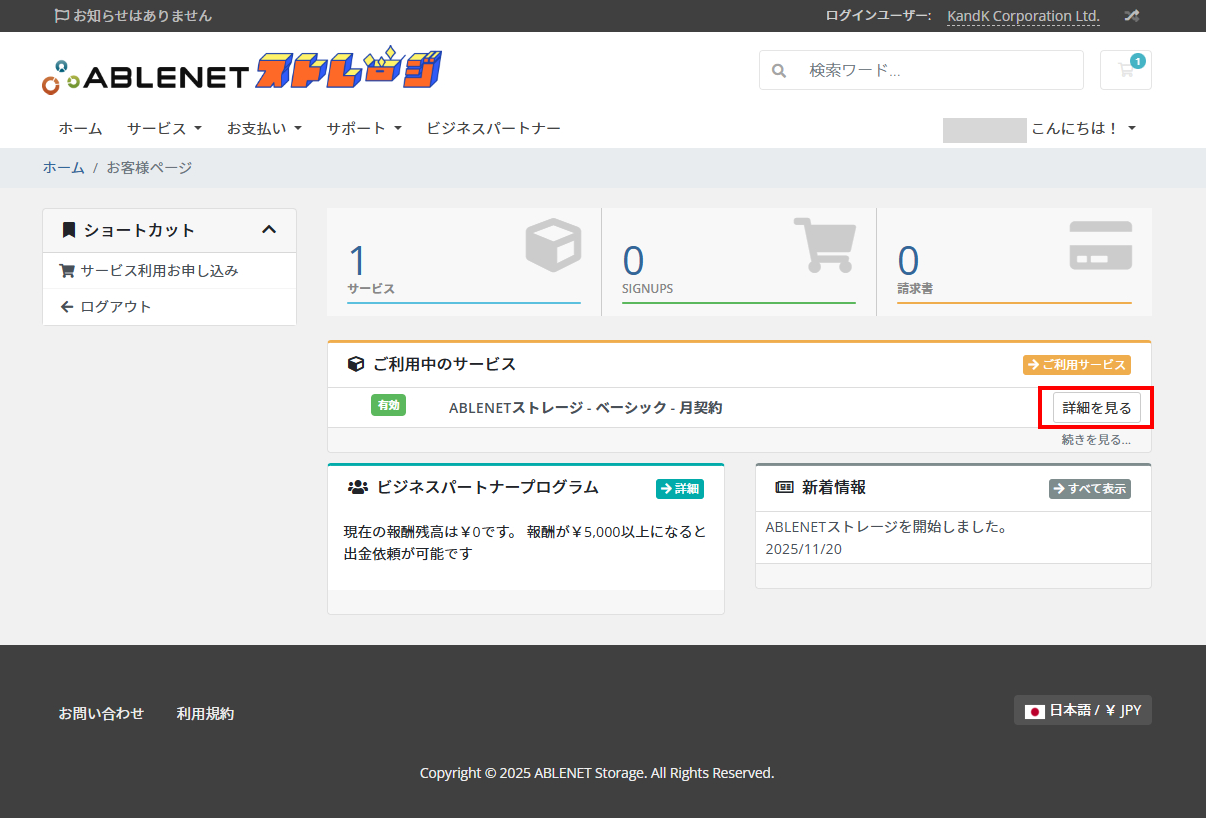Image resolution: width=1206 pixels, height=818 pixels.
Task: Open the 日本語 / ¥ JPY language selector
Action: point(1082,710)
